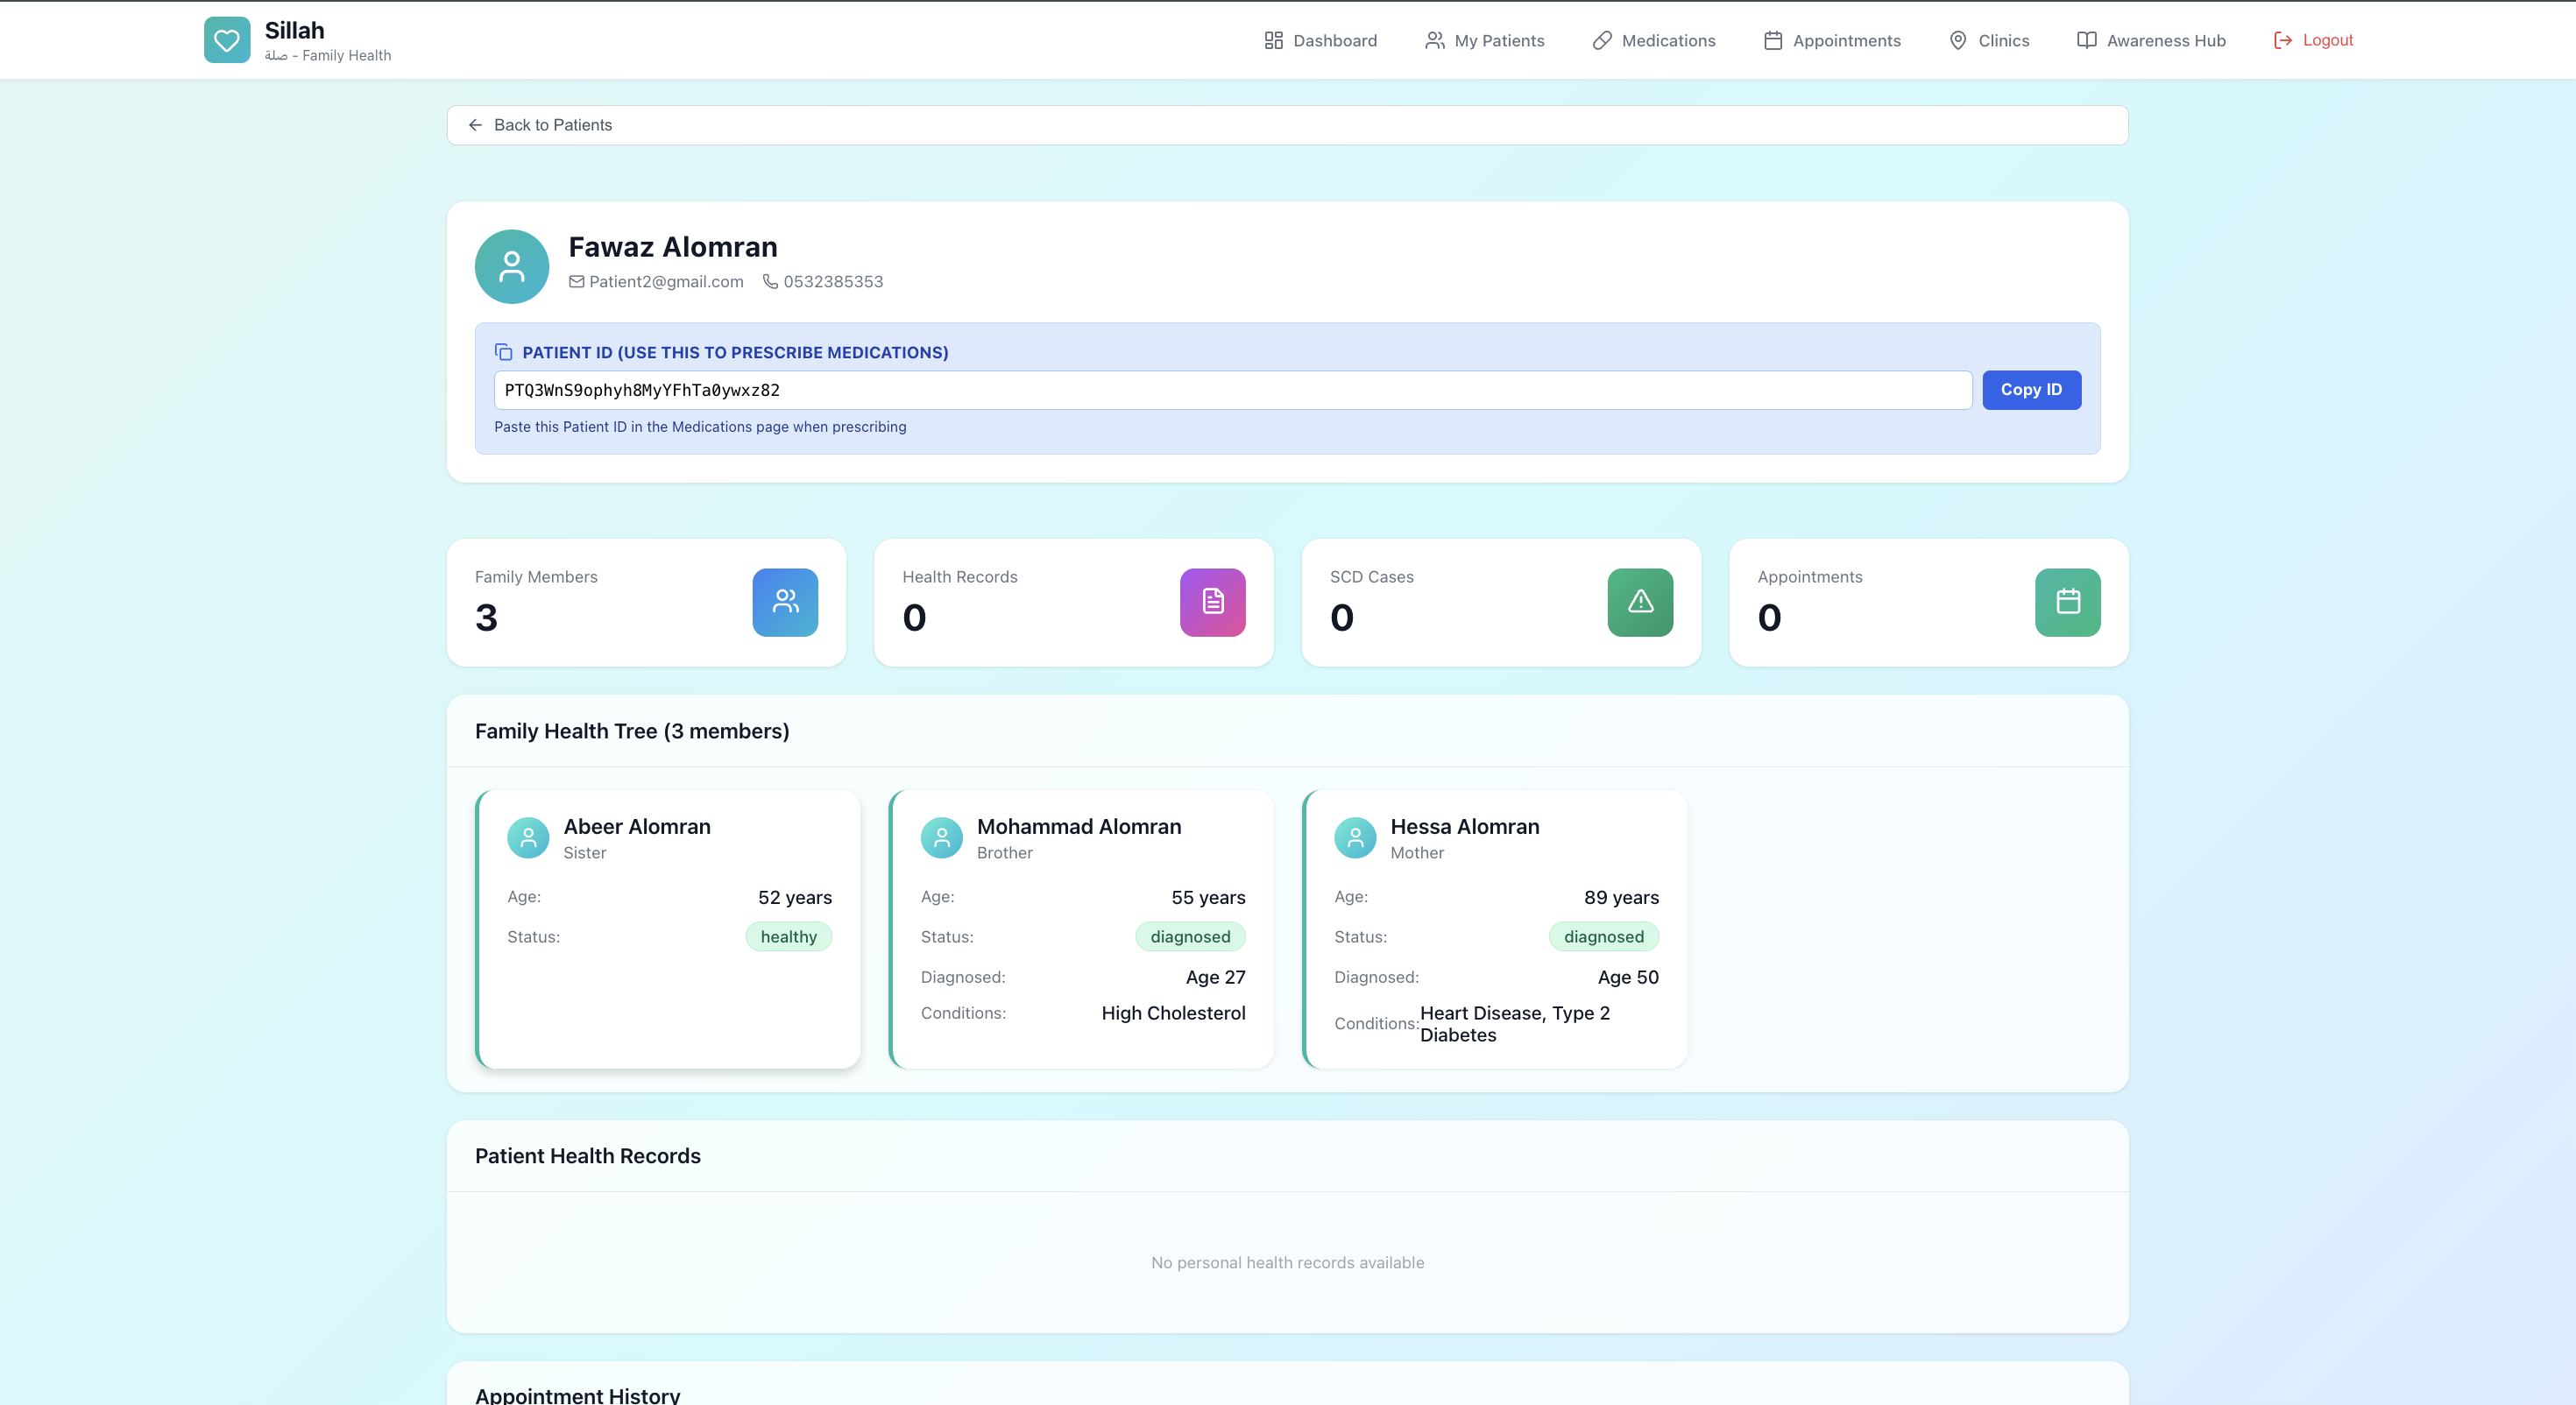
Task: Select the Patient ID text field
Action: (x=1230, y=390)
